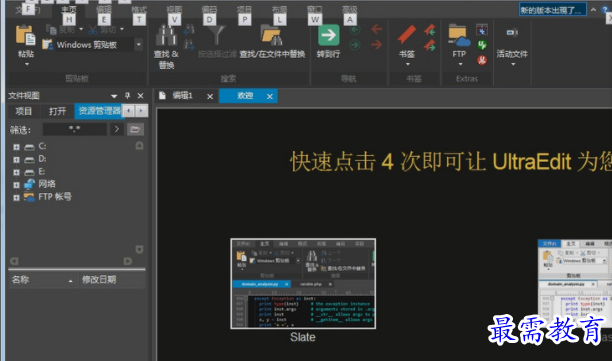The image size is (612, 361).
Task: Click the filter-by-selection funnel icon
Action: coord(216,36)
